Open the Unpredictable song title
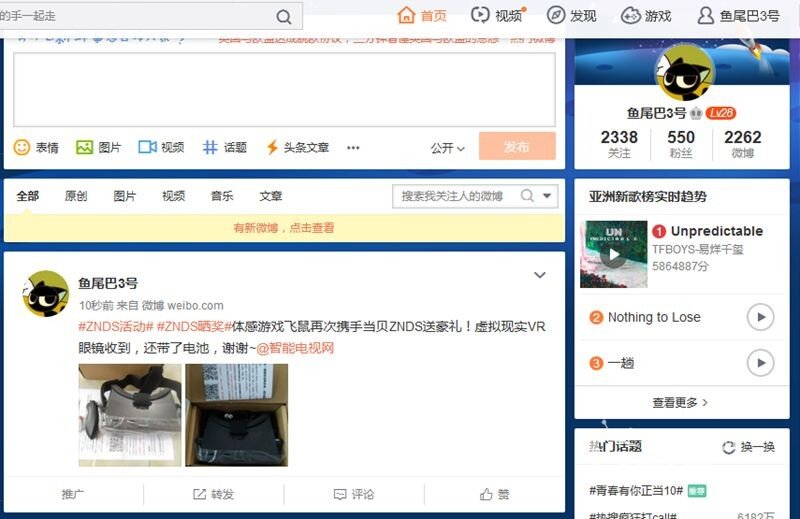Screen dimensions: 800x519 click(x=717, y=231)
